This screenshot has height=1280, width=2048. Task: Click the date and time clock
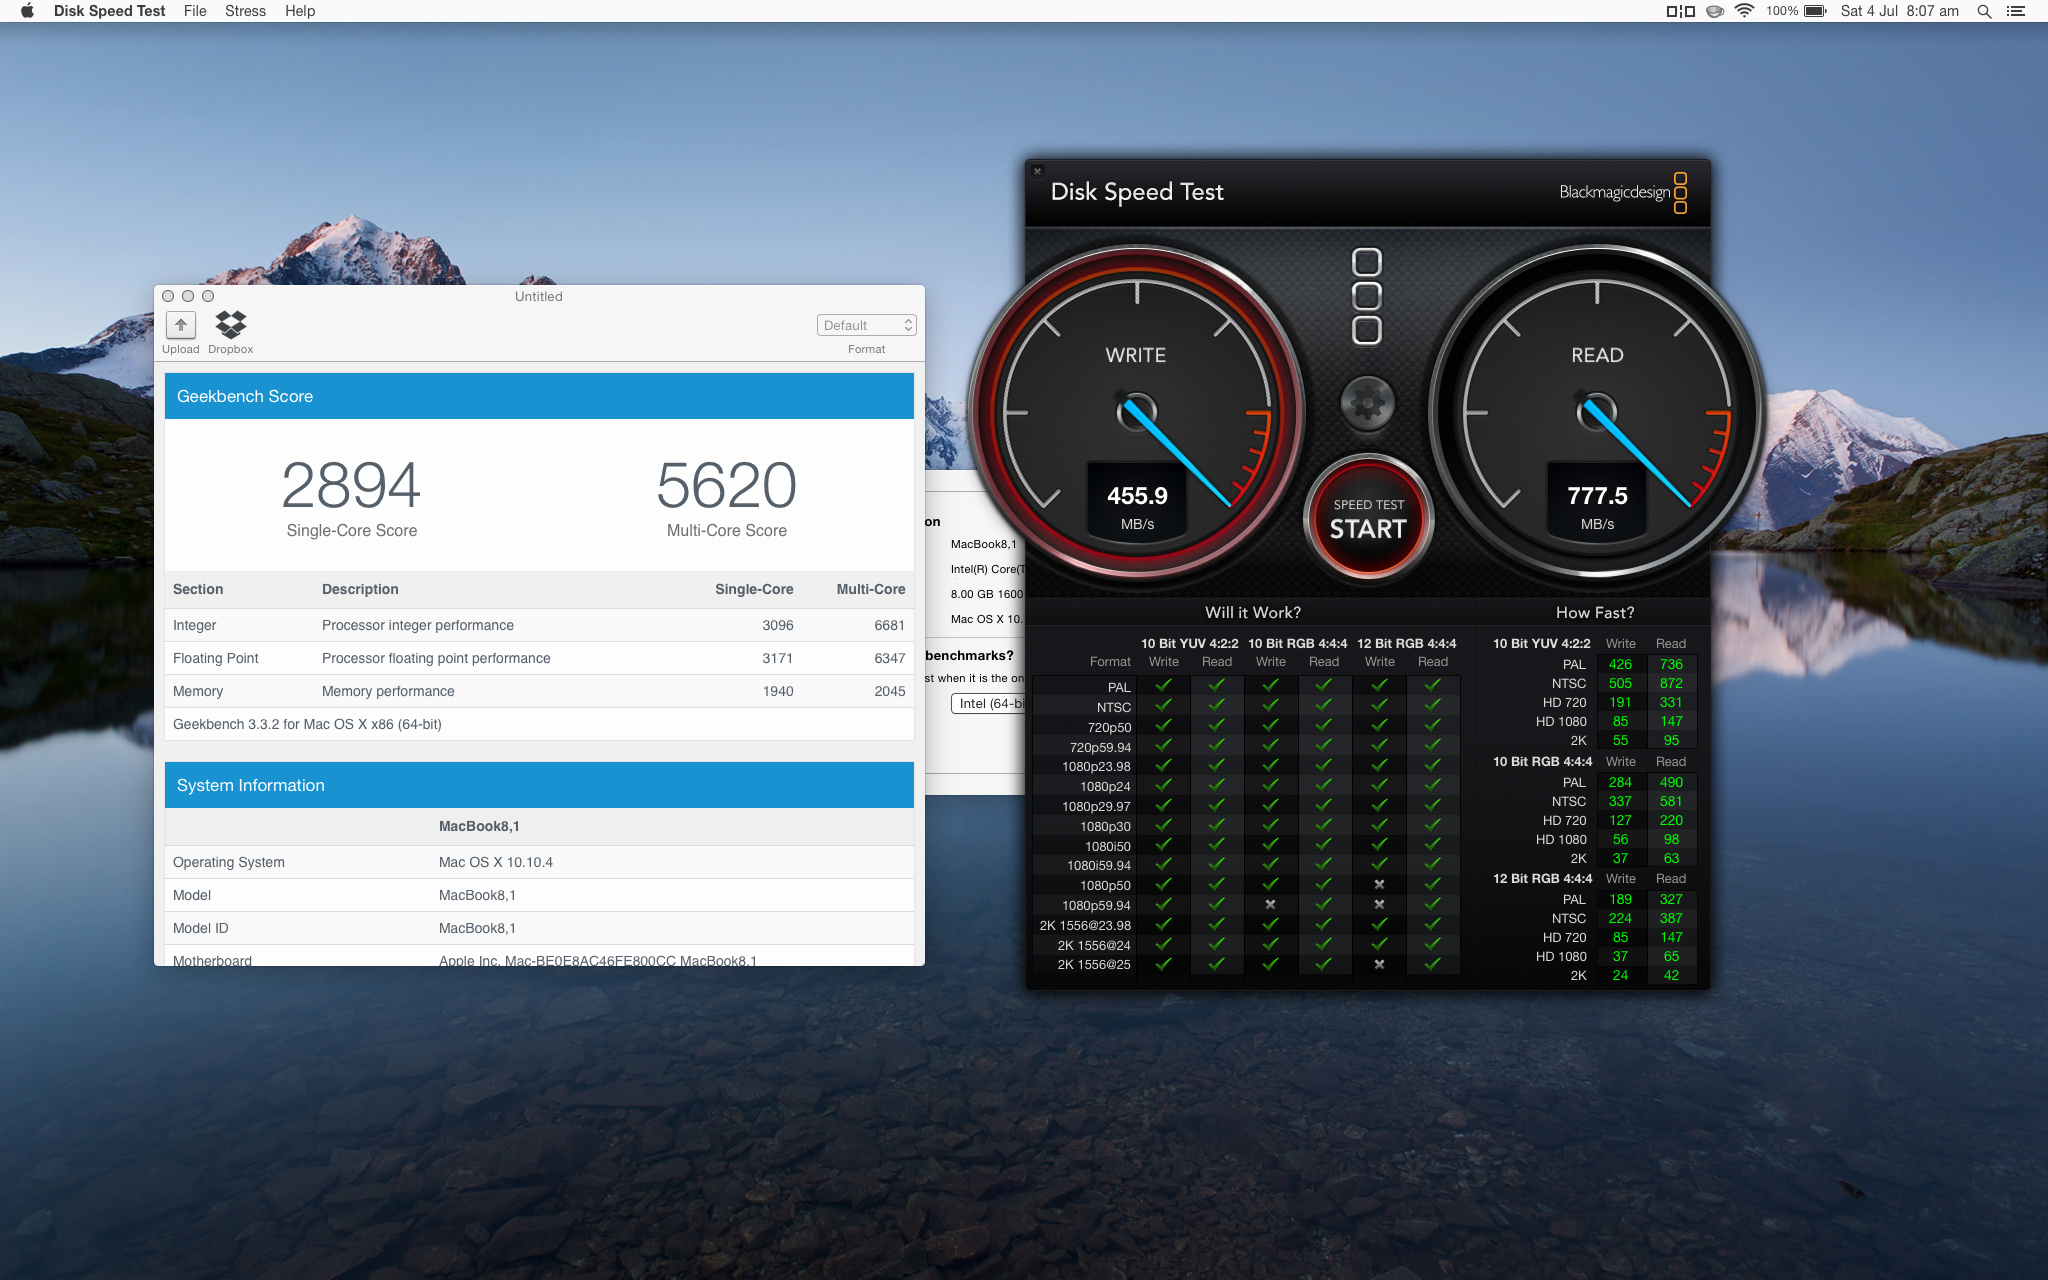(1899, 11)
